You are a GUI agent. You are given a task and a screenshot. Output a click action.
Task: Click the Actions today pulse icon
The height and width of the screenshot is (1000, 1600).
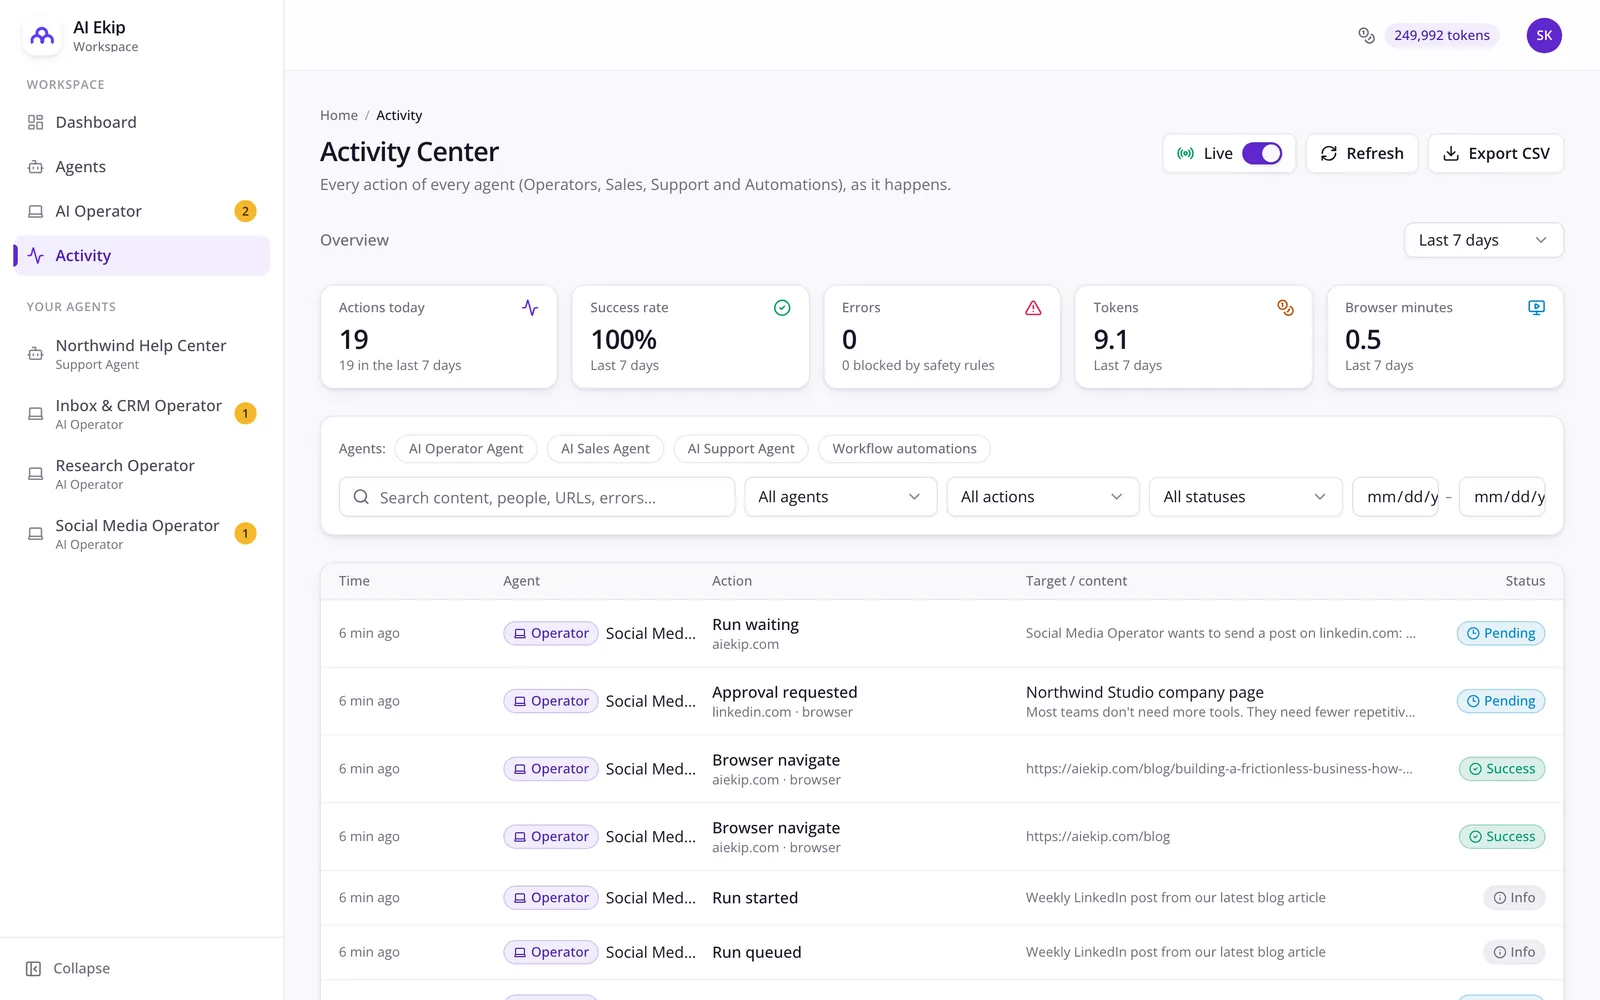[x=530, y=308]
